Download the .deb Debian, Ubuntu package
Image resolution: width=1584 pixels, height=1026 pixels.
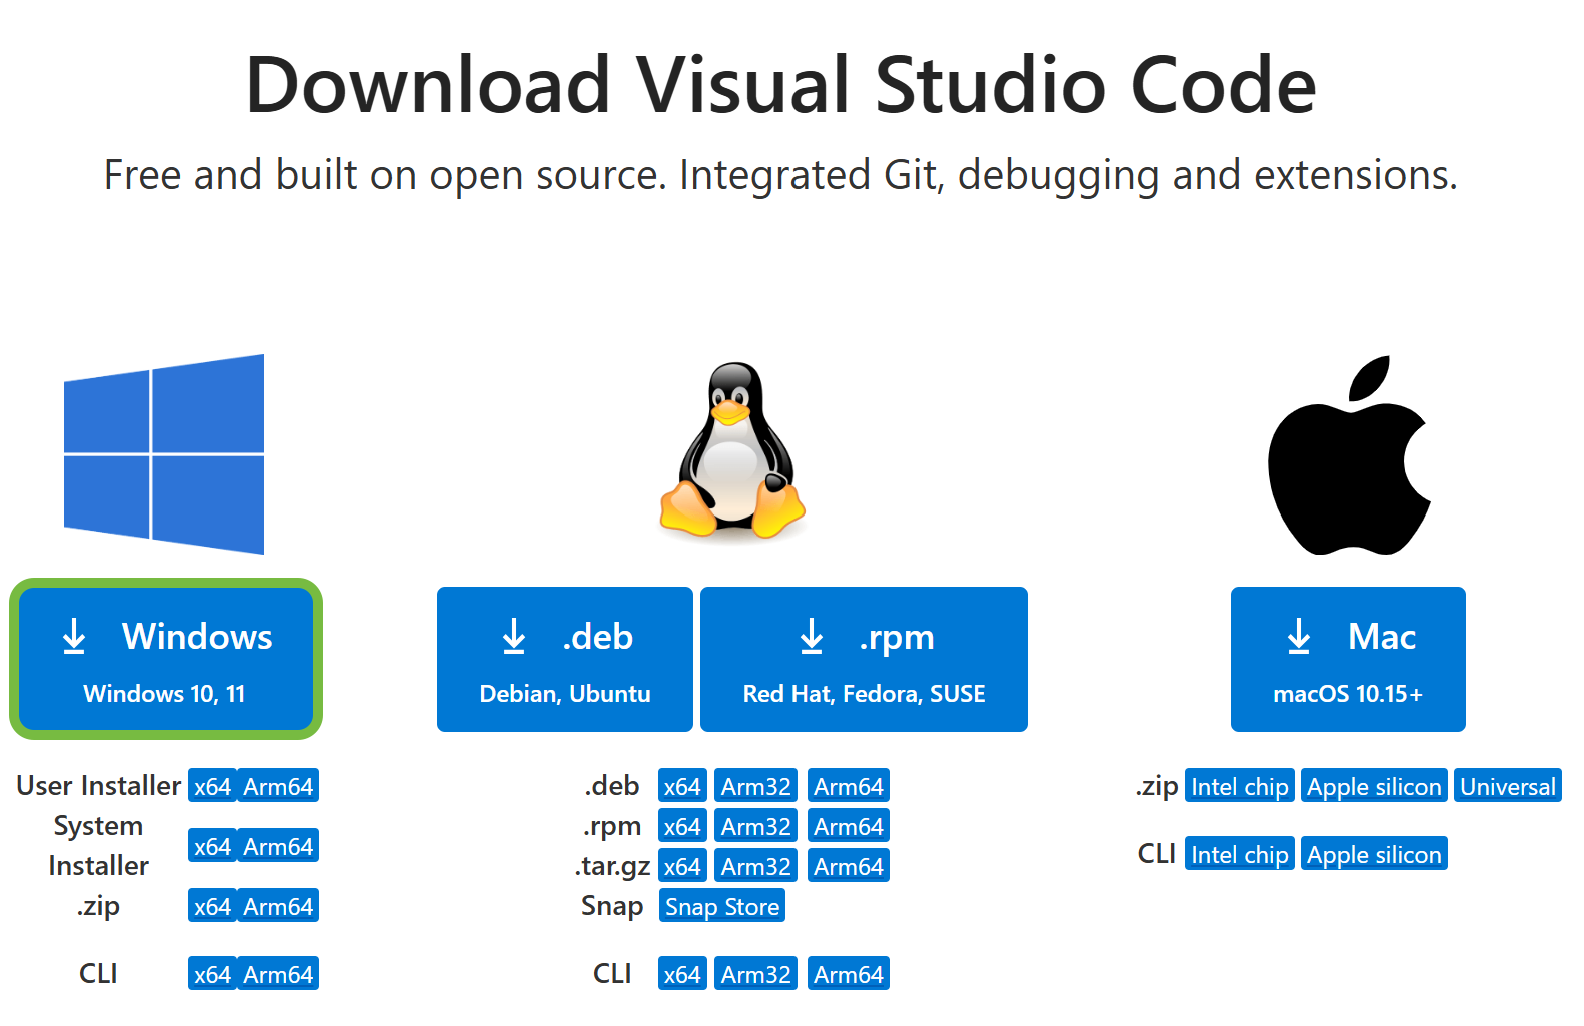565,659
